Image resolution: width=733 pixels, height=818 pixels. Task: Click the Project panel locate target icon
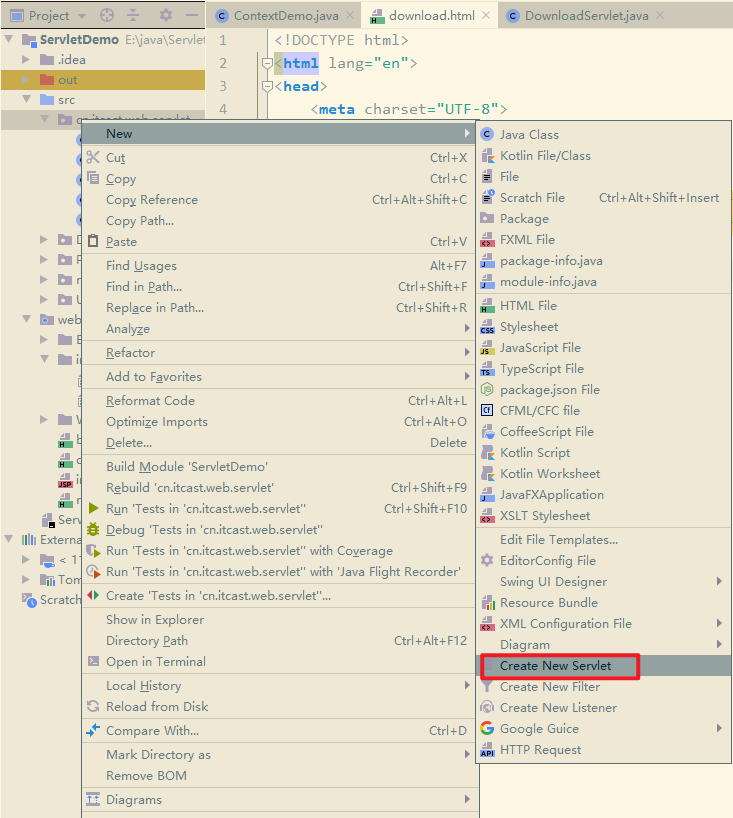pyautogui.click(x=107, y=16)
